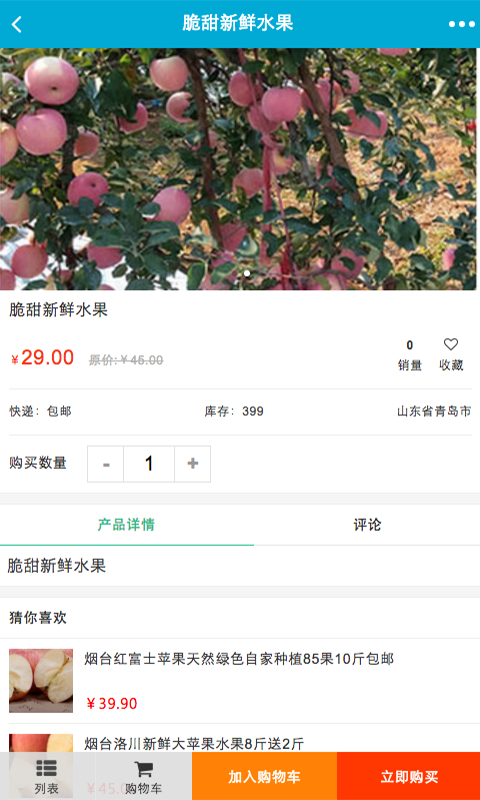
Task: Open the 烟台洛川新鲜大苹果 product link
Action: point(194,744)
